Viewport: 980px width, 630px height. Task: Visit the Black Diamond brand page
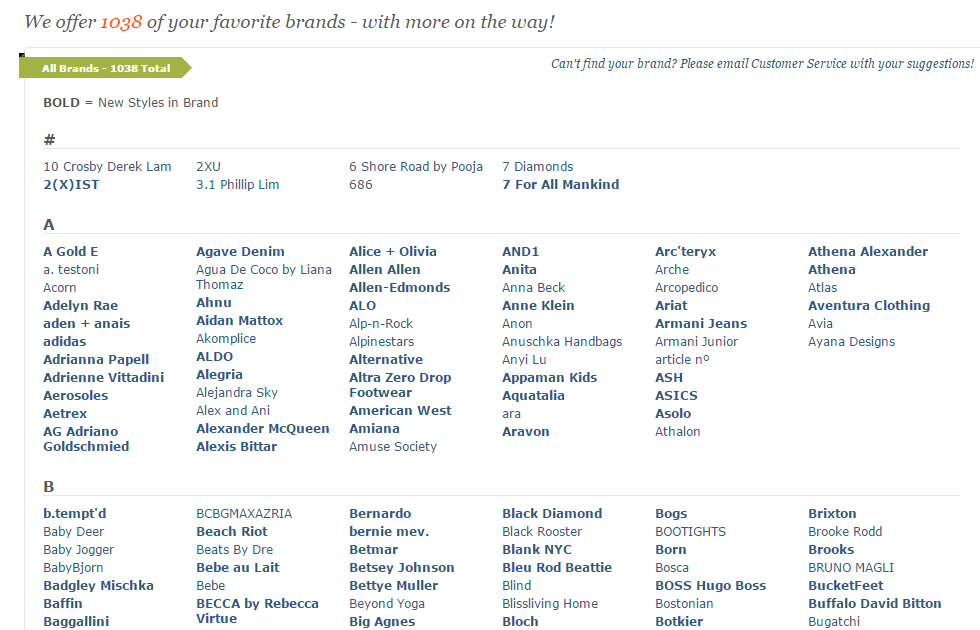click(x=552, y=514)
